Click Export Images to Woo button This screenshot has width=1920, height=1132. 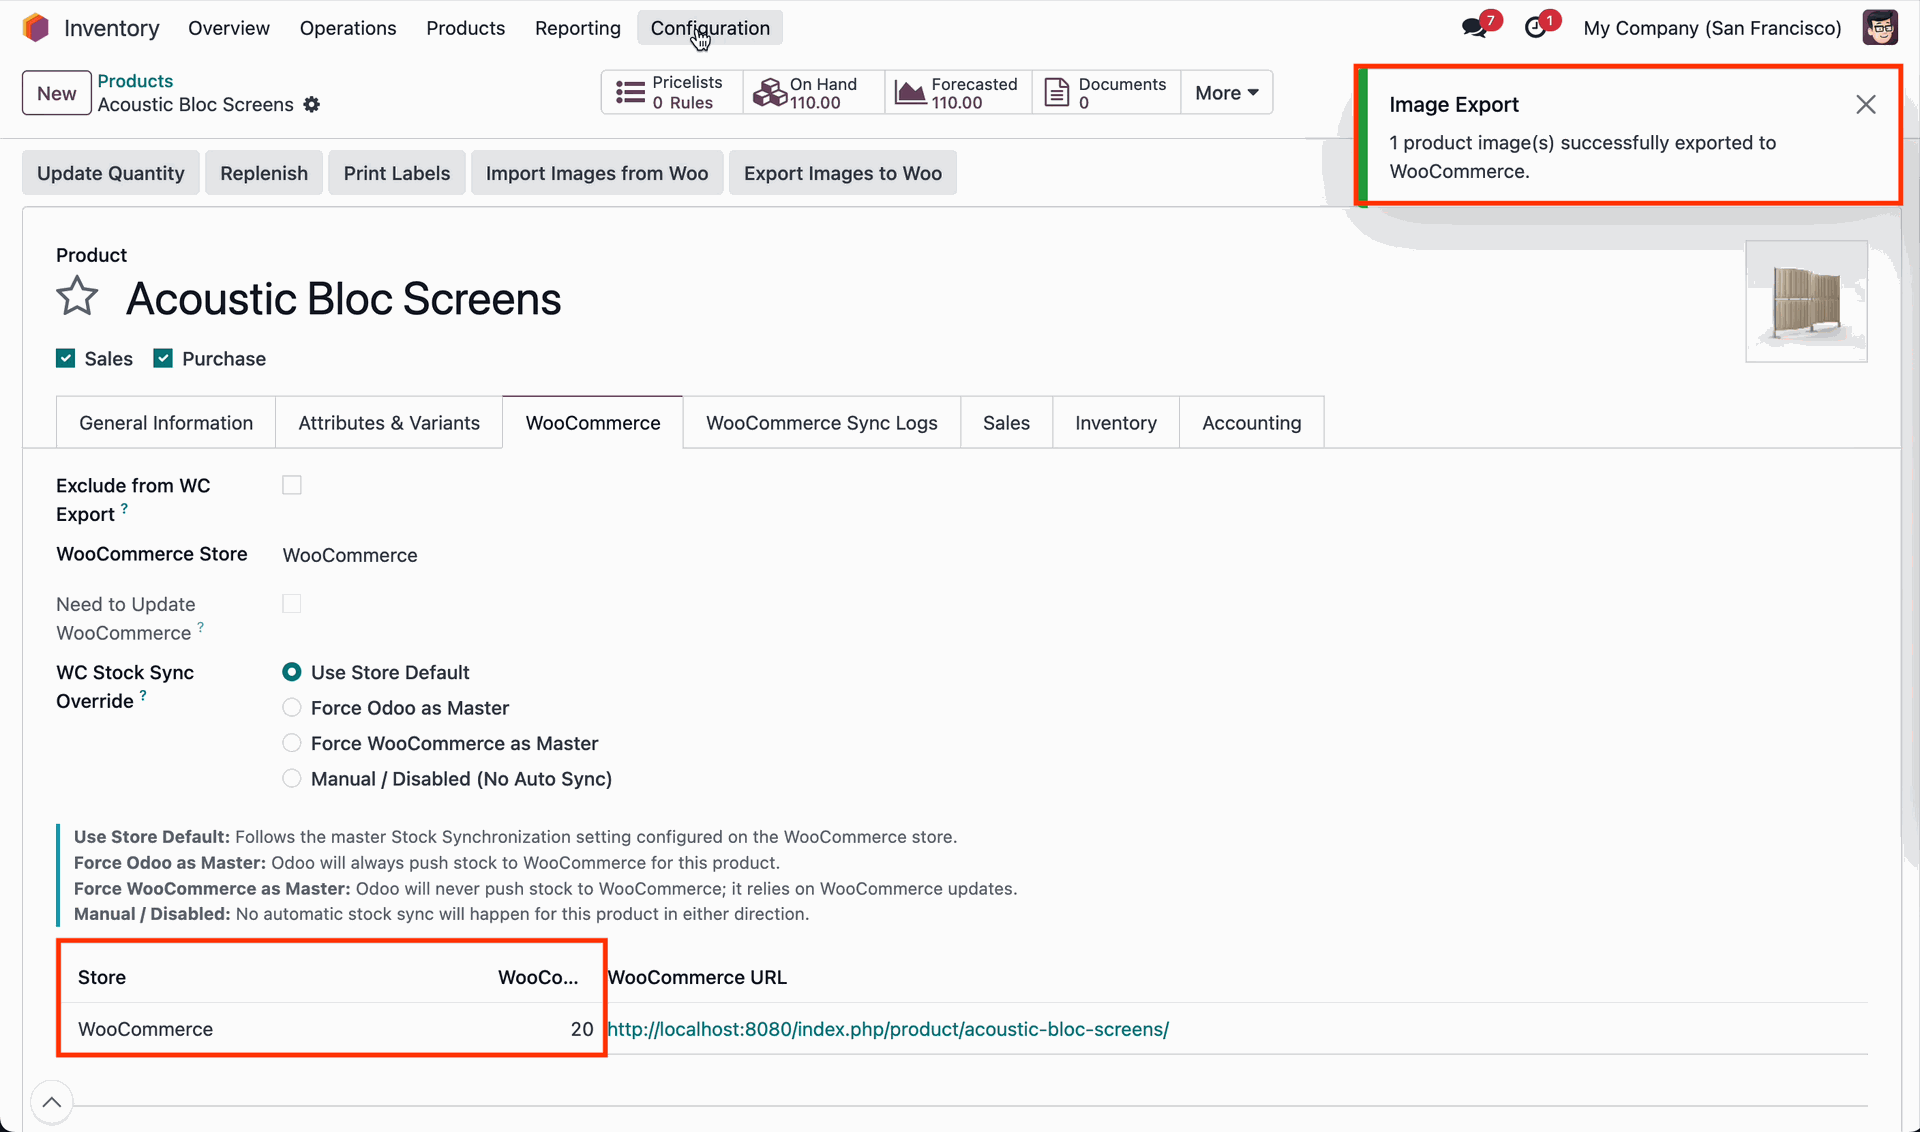pos(843,173)
